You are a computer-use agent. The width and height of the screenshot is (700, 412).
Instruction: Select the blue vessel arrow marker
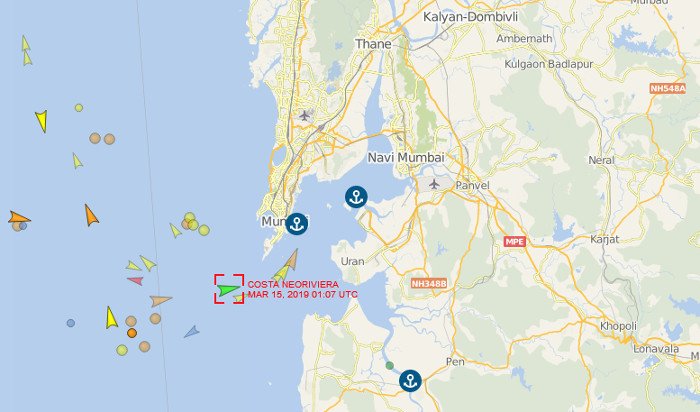click(192, 332)
